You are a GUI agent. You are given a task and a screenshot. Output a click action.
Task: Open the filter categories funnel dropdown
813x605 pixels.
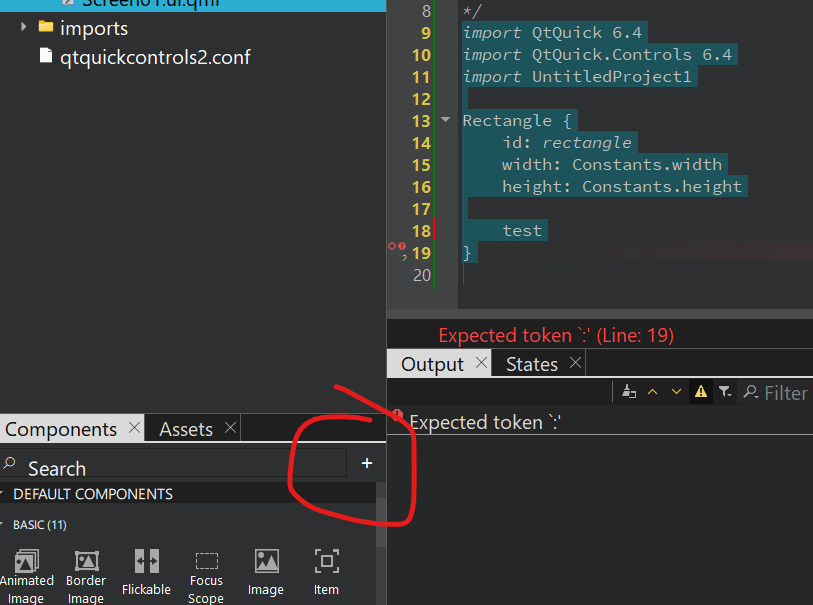coord(724,392)
